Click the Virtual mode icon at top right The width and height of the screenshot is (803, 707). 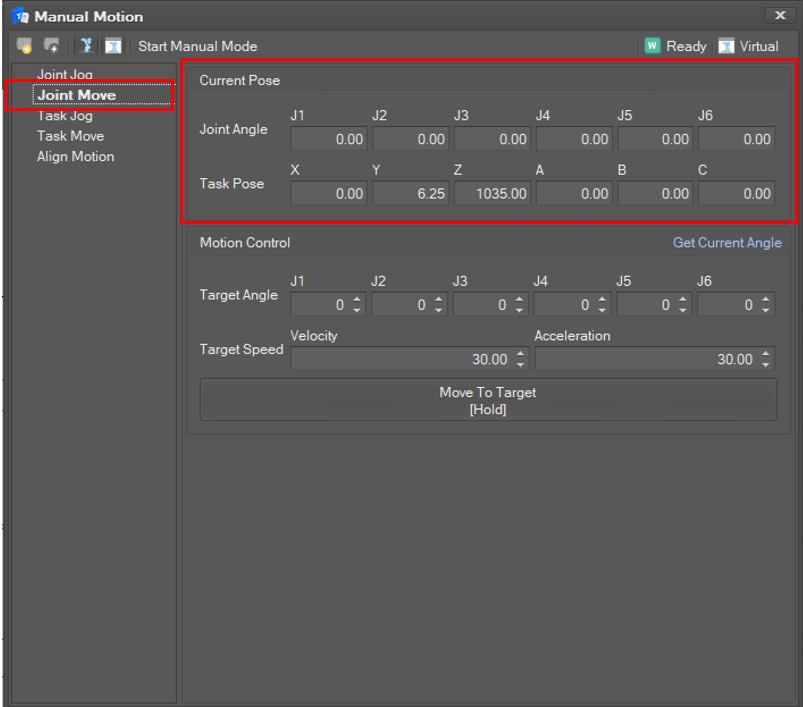click(726, 46)
